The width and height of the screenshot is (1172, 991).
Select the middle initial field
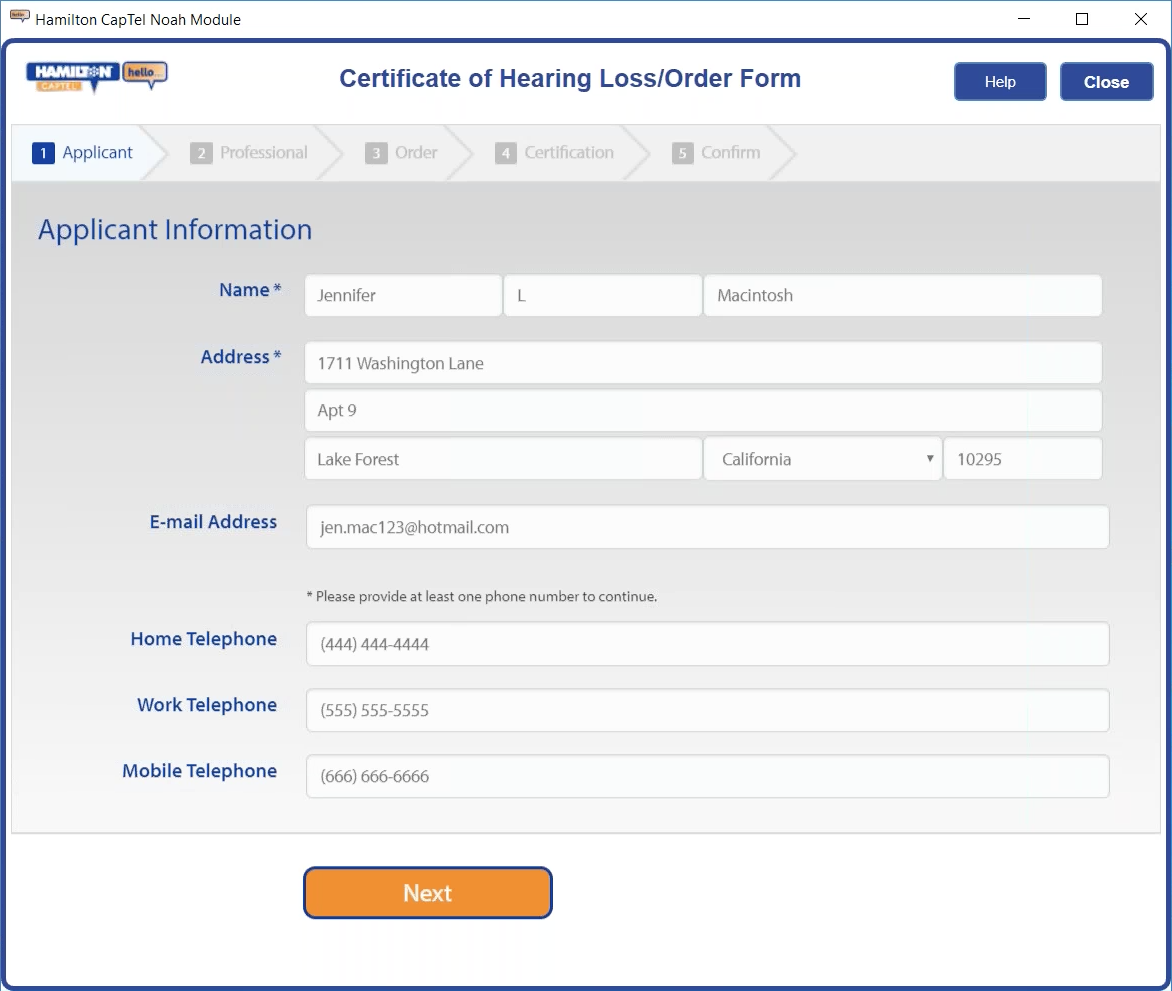(602, 296)
